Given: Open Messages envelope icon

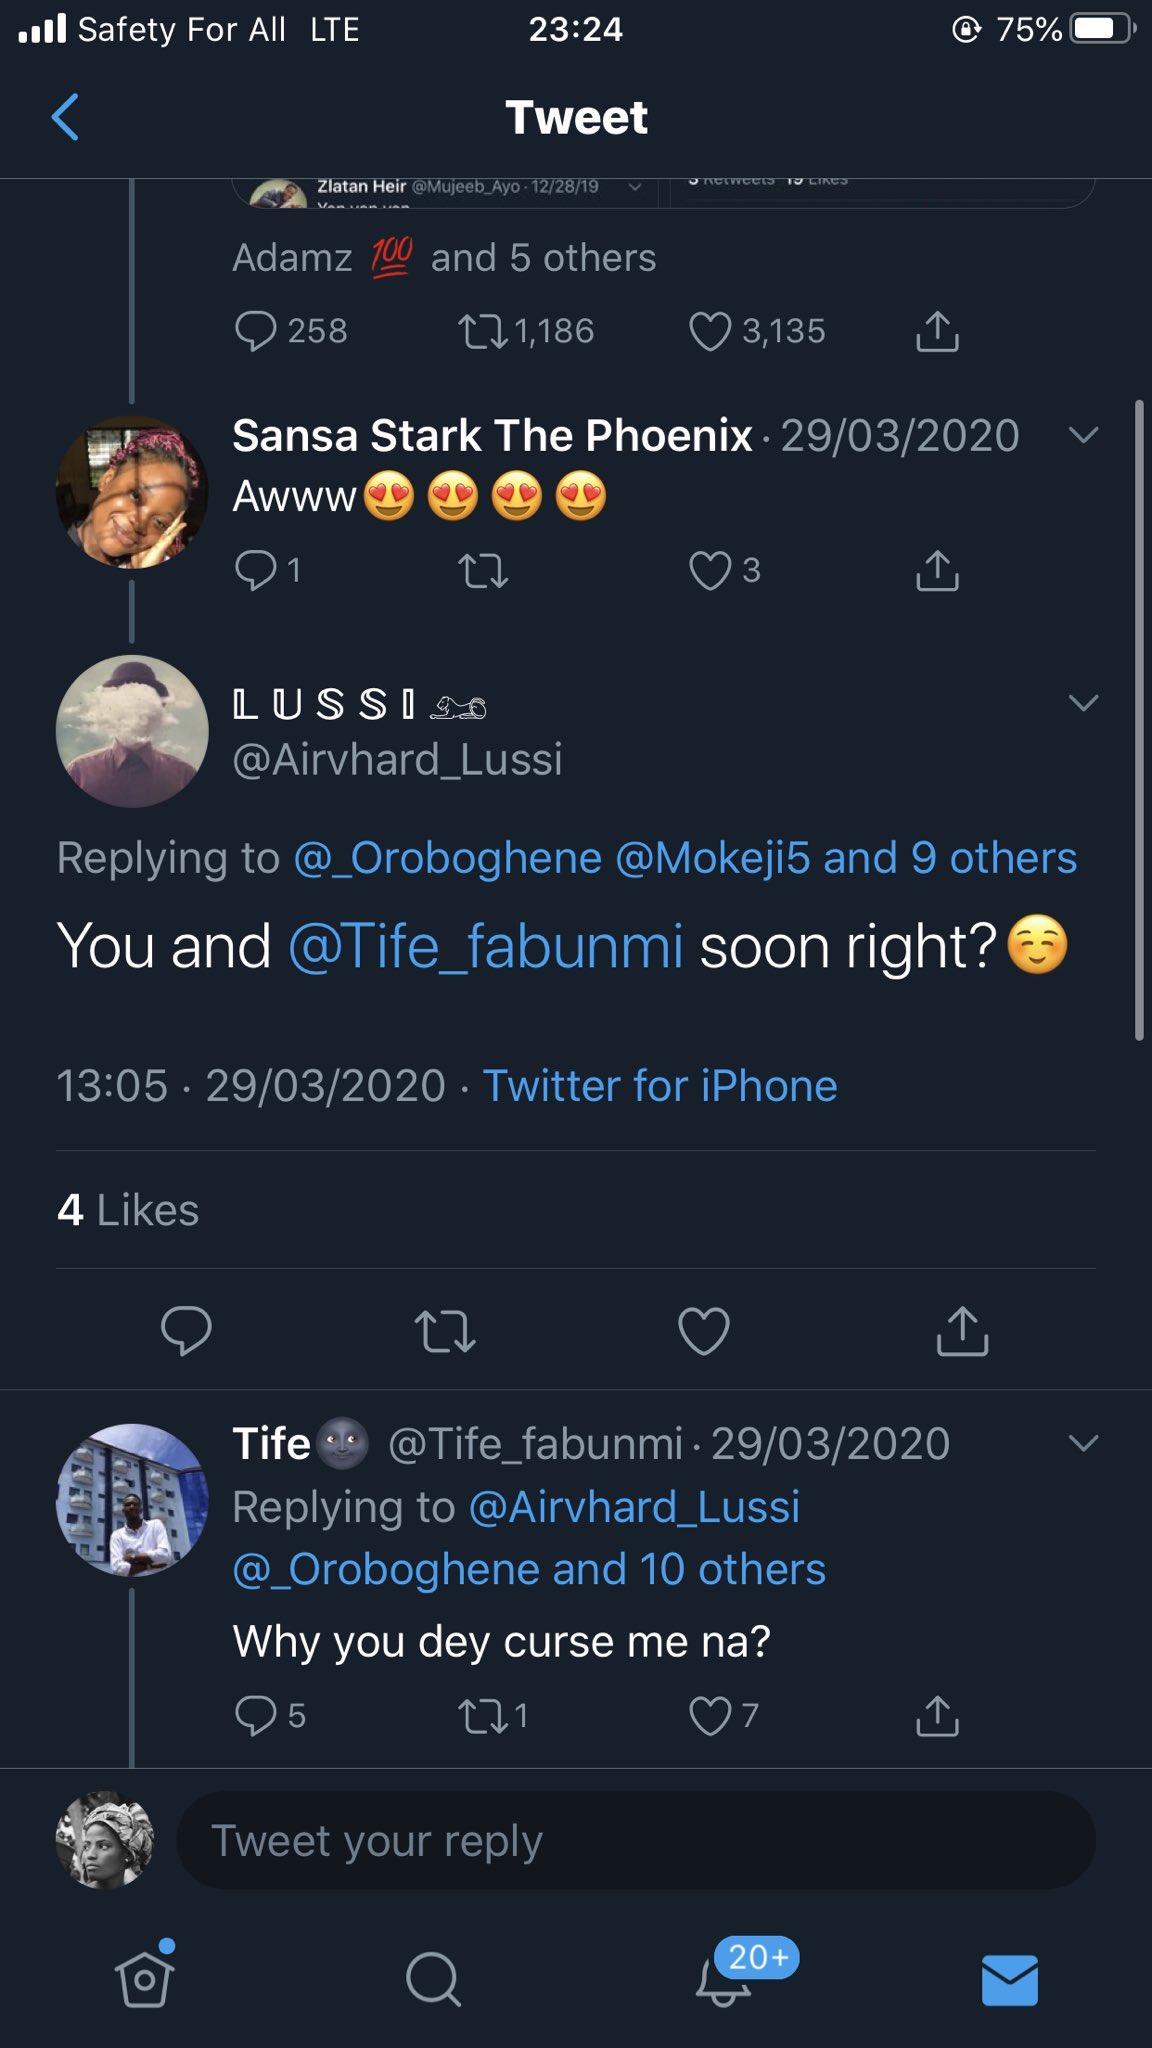Looking at the screenshot, I should (1010, 1979).
